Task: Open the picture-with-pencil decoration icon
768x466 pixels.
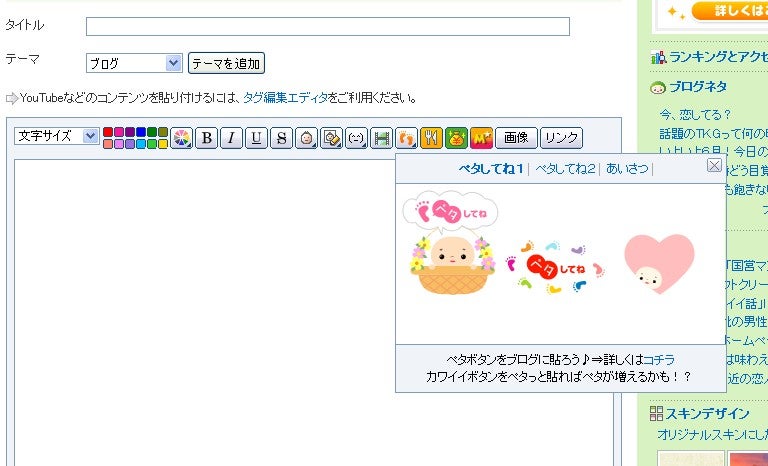Action: pyautogui.click(x=332, y=138)
